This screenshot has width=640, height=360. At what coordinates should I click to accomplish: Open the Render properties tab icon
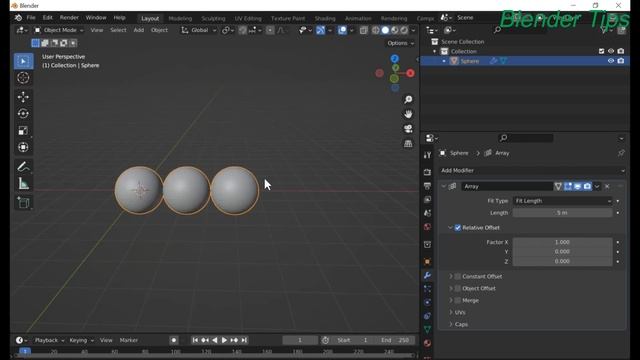427,172
